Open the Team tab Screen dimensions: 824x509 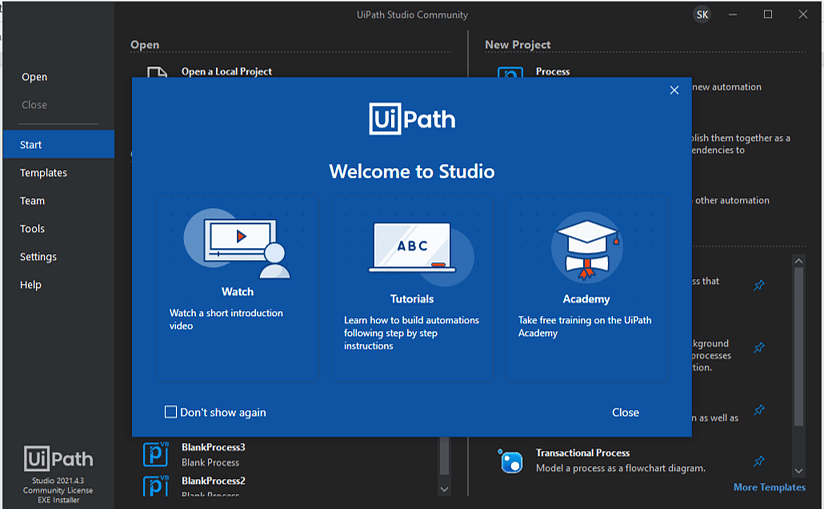pos(32,201)
